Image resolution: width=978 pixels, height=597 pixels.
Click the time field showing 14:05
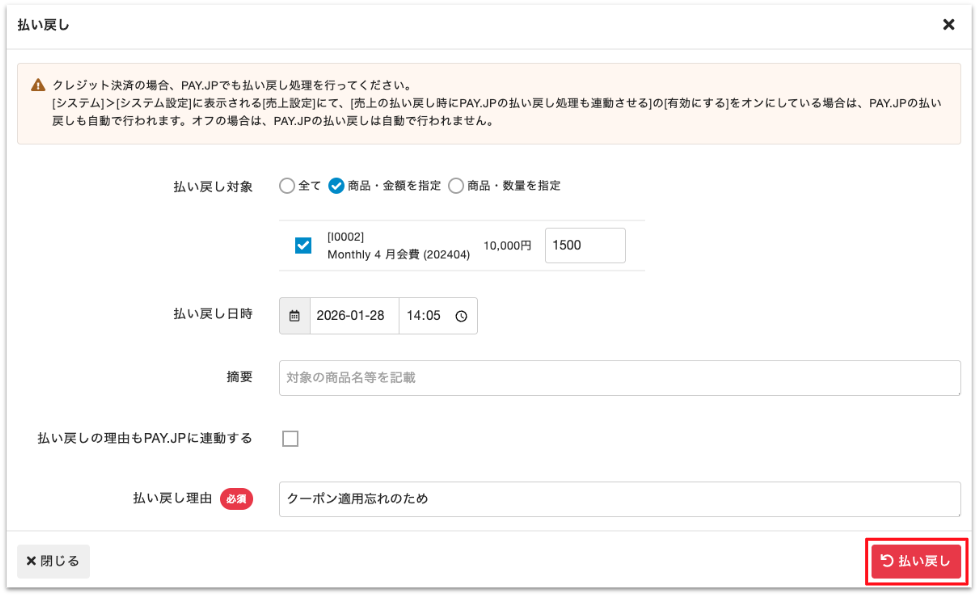click(x=426, y=315)
